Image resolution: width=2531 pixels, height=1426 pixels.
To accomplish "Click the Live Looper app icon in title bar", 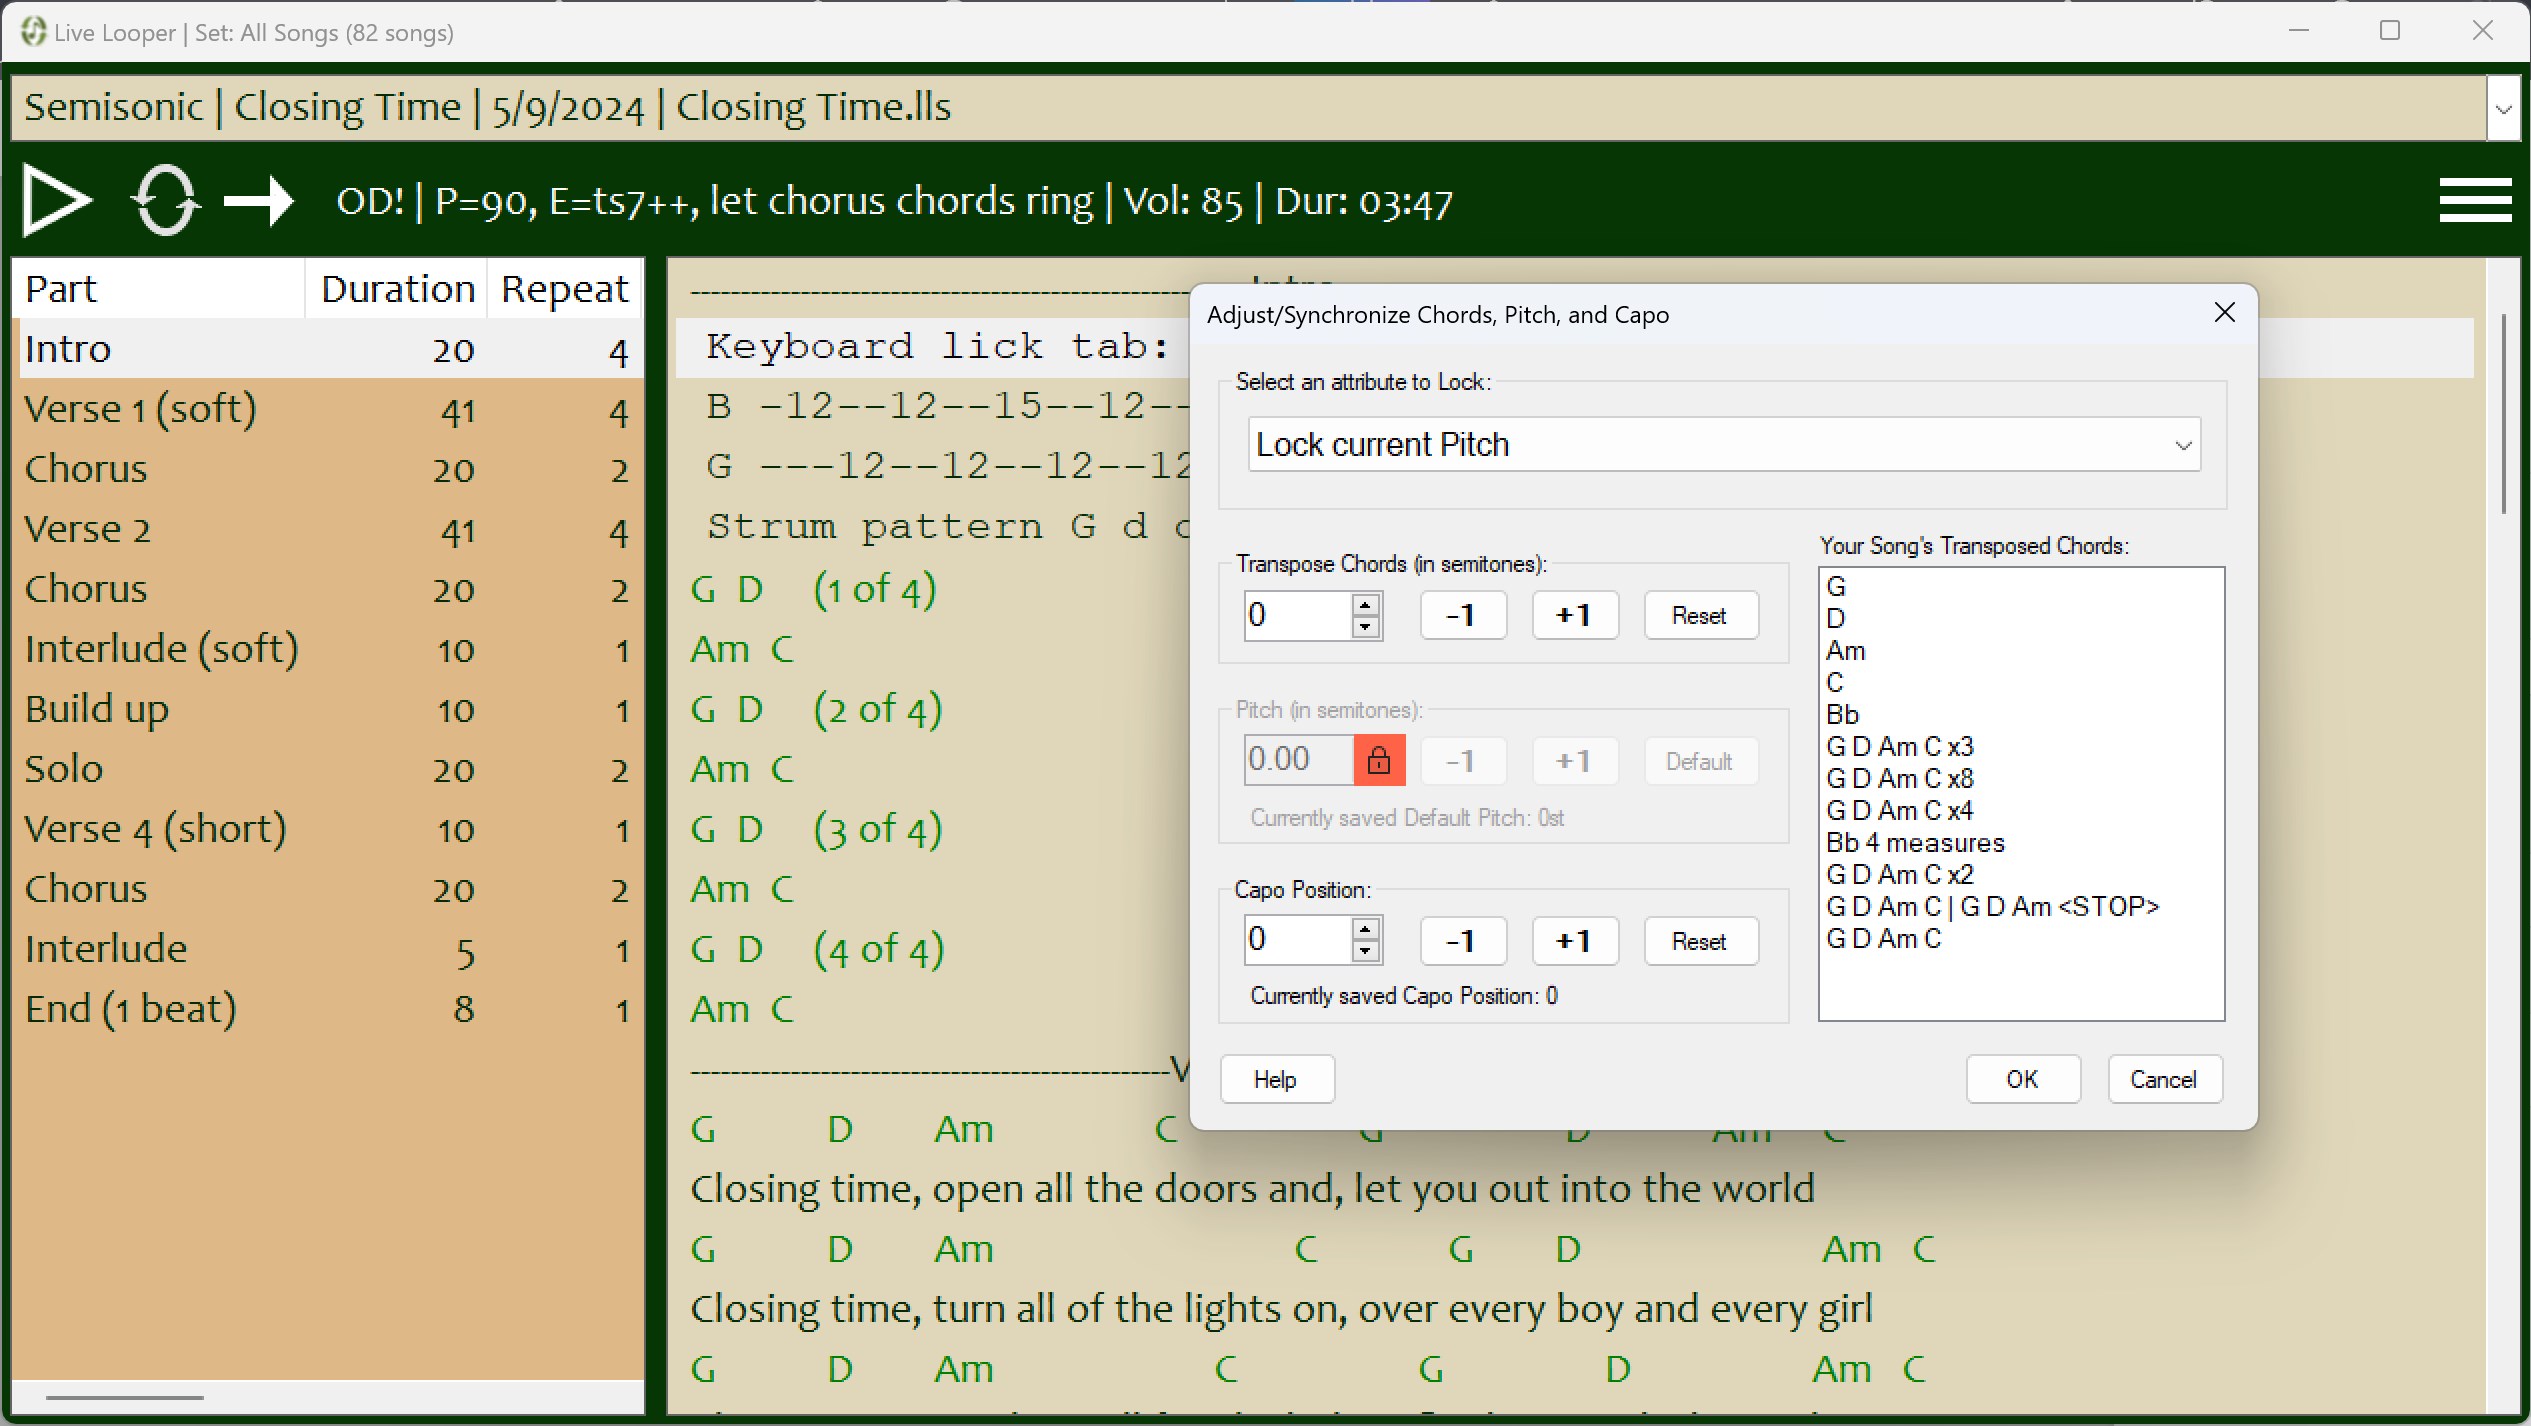I will [x=33, y=32].
